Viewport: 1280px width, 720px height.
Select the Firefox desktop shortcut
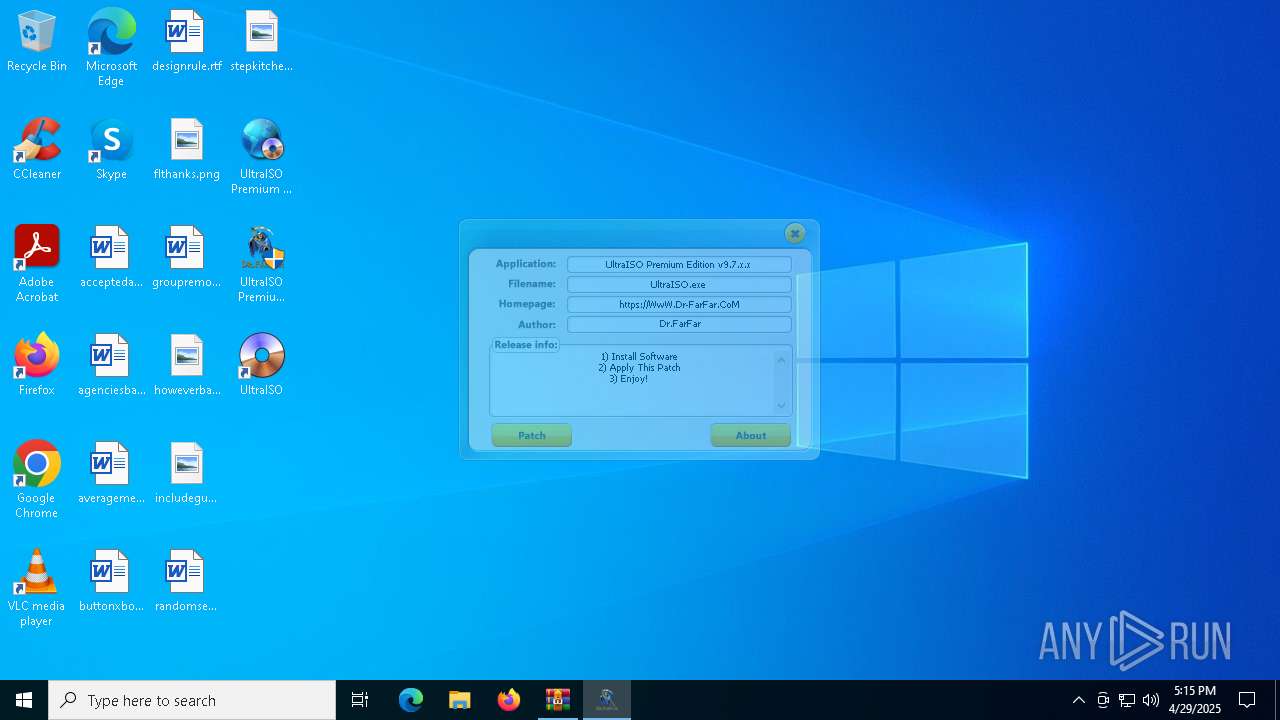(x=37, y=366)
